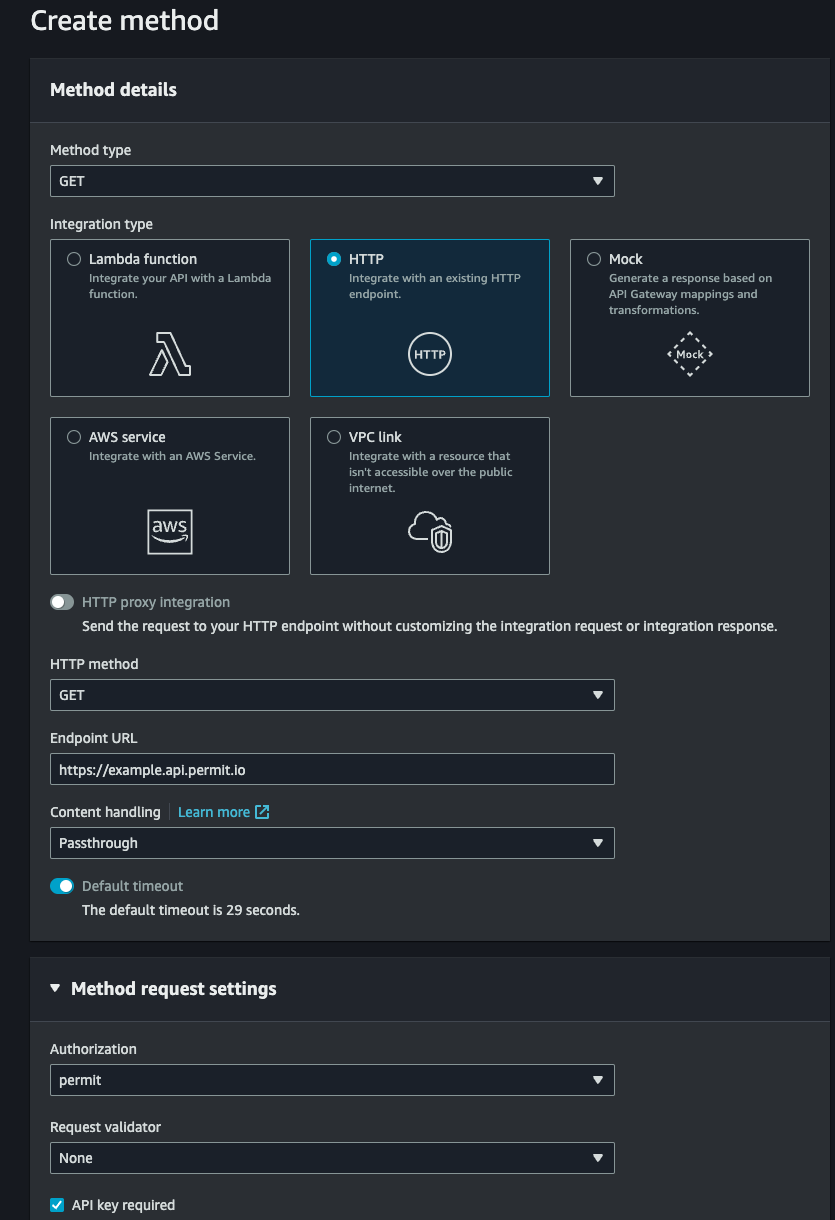Click the external link icon beside Learn more
835x1220 pixels.
pos(260,812)
